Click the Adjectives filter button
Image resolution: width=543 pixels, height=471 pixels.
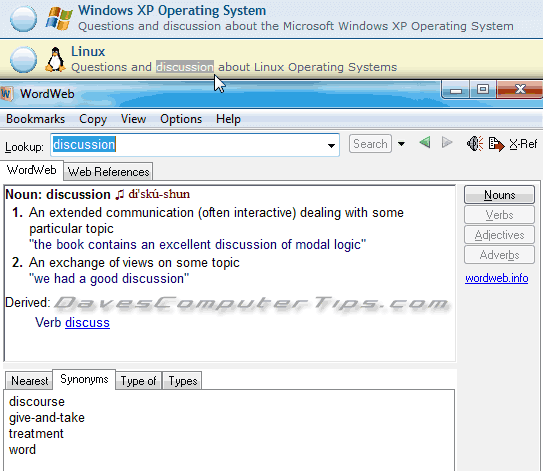[499, 235]
